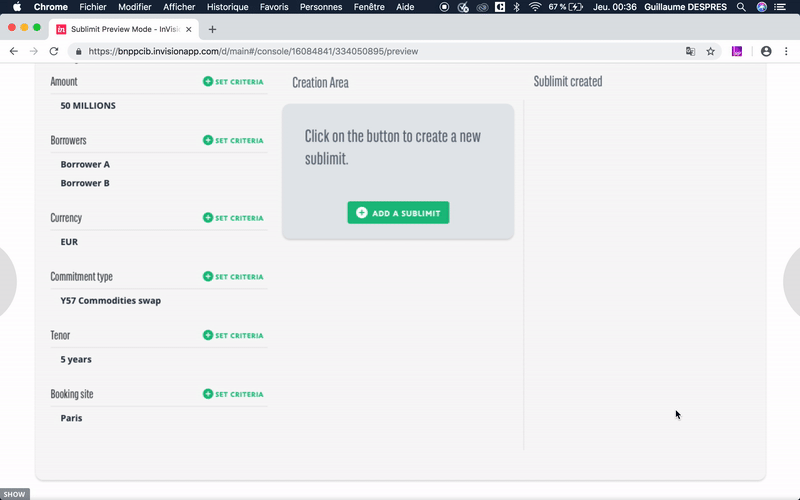This screenshot has width=800, height=500.
Task: Go back with browser back arrow
Action: coord(14,51)
